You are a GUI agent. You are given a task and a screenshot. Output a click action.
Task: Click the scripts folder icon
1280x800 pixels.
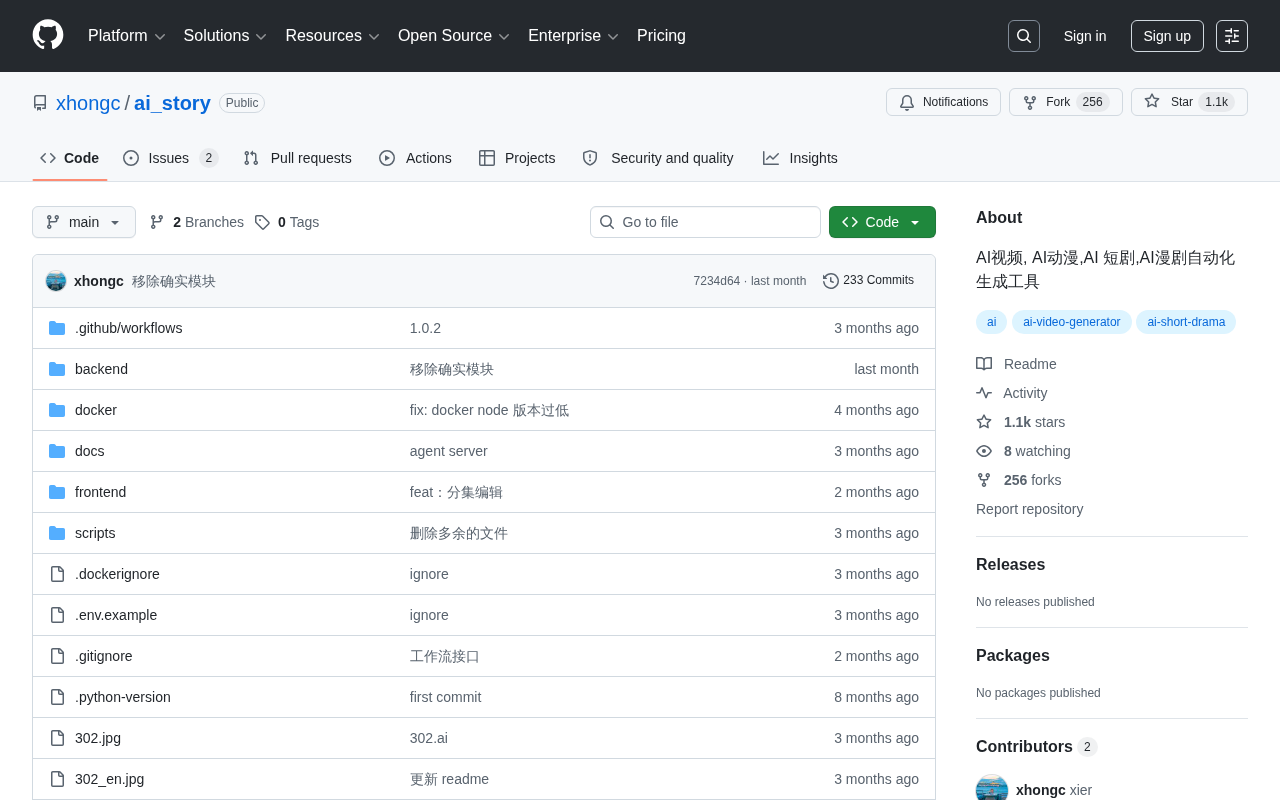click(57, 533)
